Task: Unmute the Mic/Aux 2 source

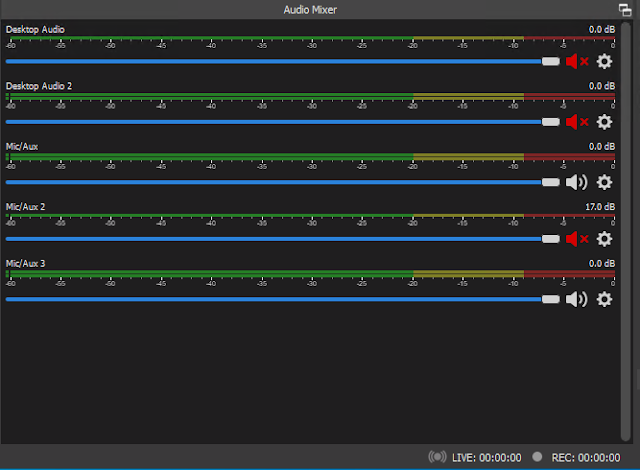Action: [577, 239]
